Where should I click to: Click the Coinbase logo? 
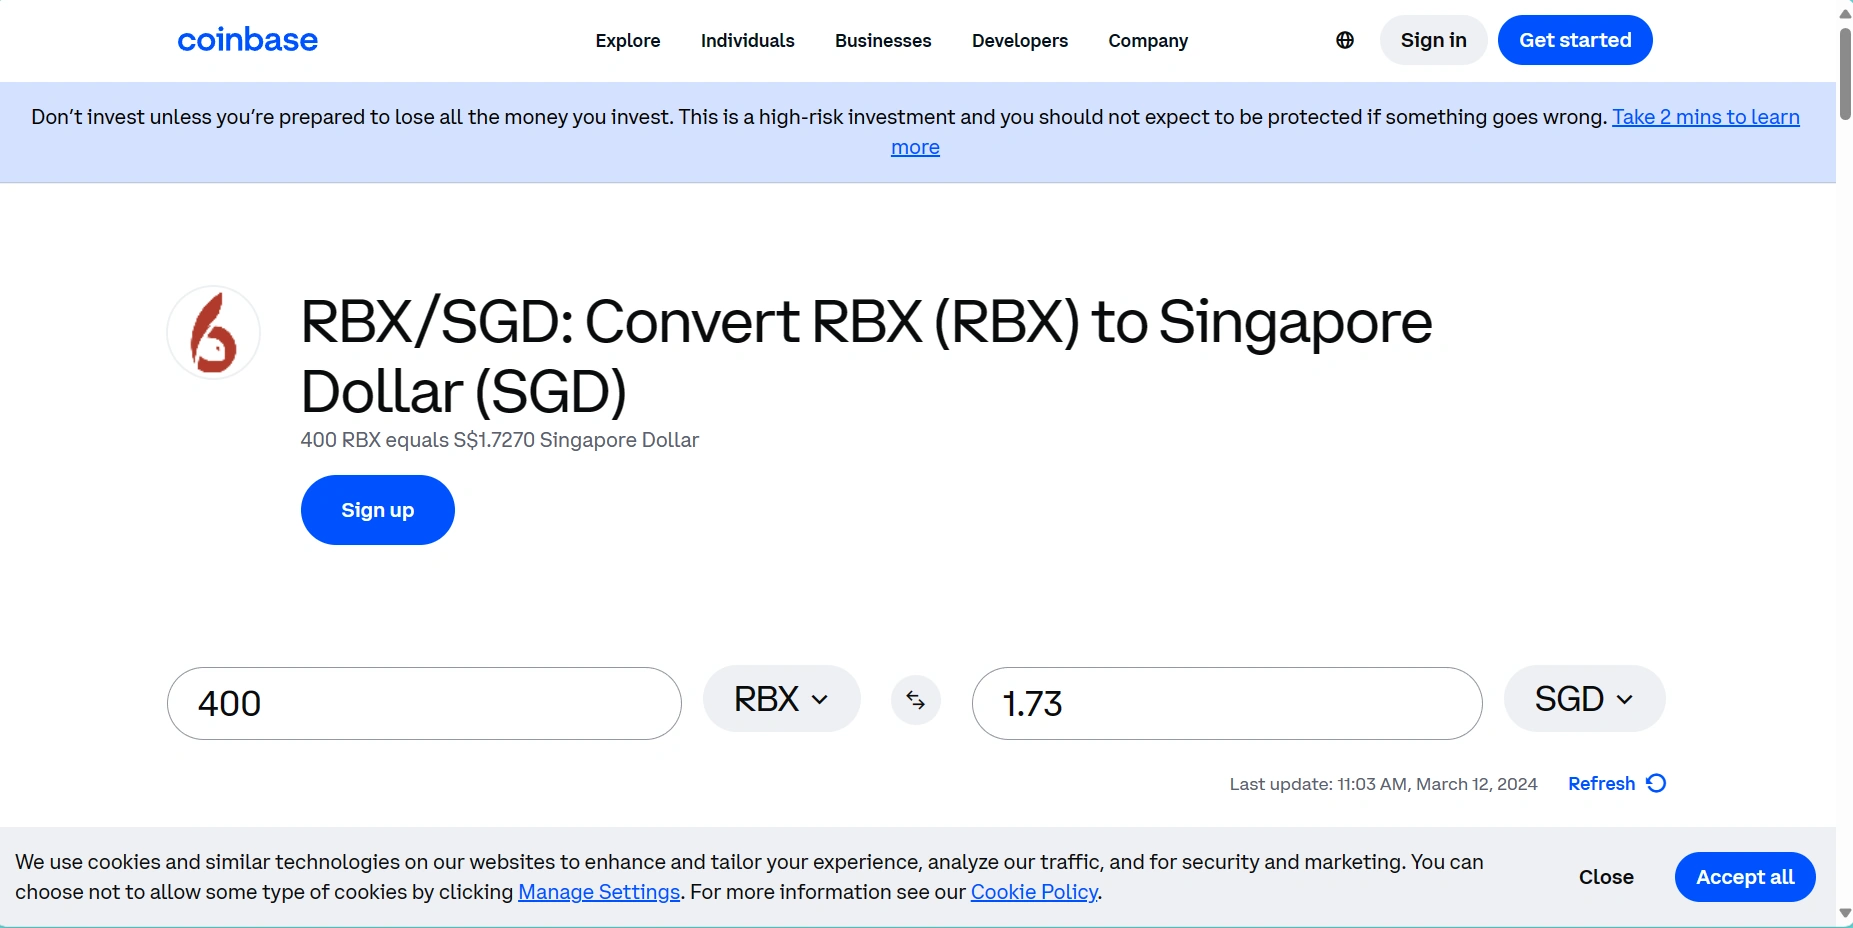(247, 39)
